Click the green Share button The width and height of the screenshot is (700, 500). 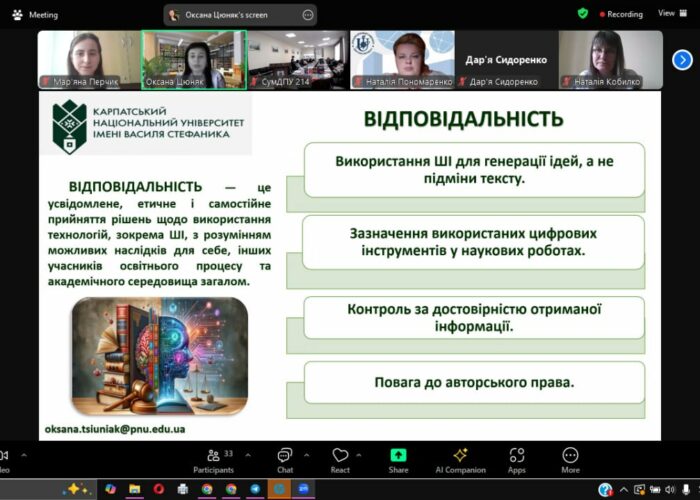pyautogui.click(x=398, y=458)
